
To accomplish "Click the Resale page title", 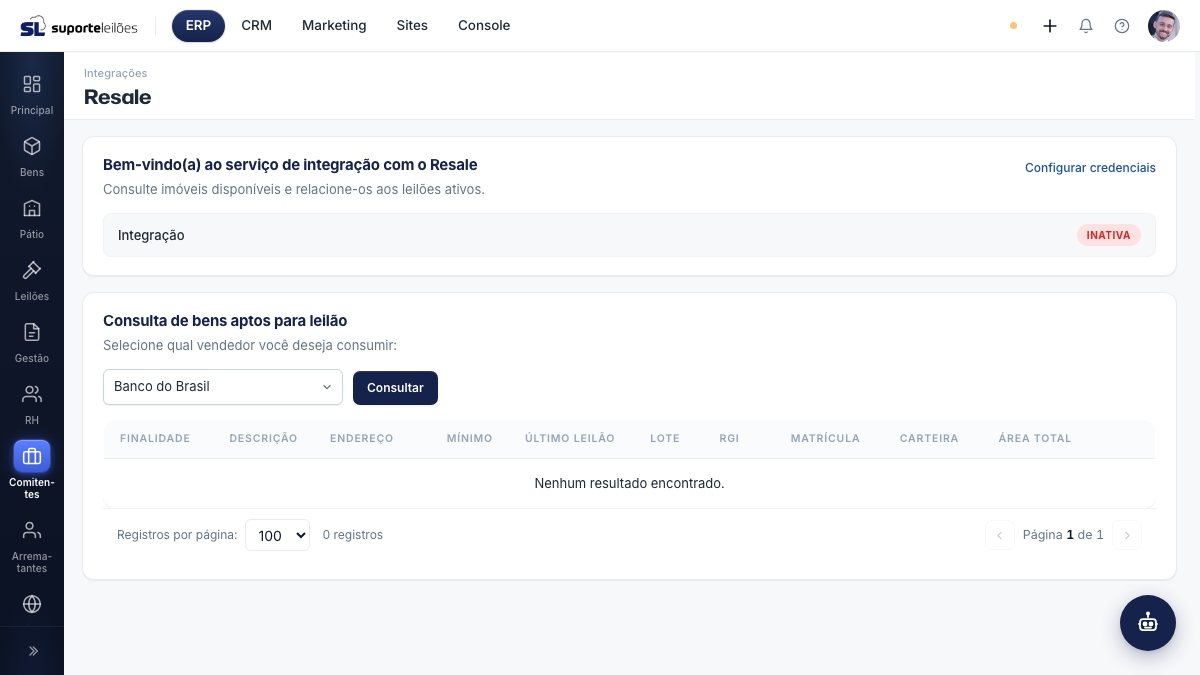I will [118, 97].
